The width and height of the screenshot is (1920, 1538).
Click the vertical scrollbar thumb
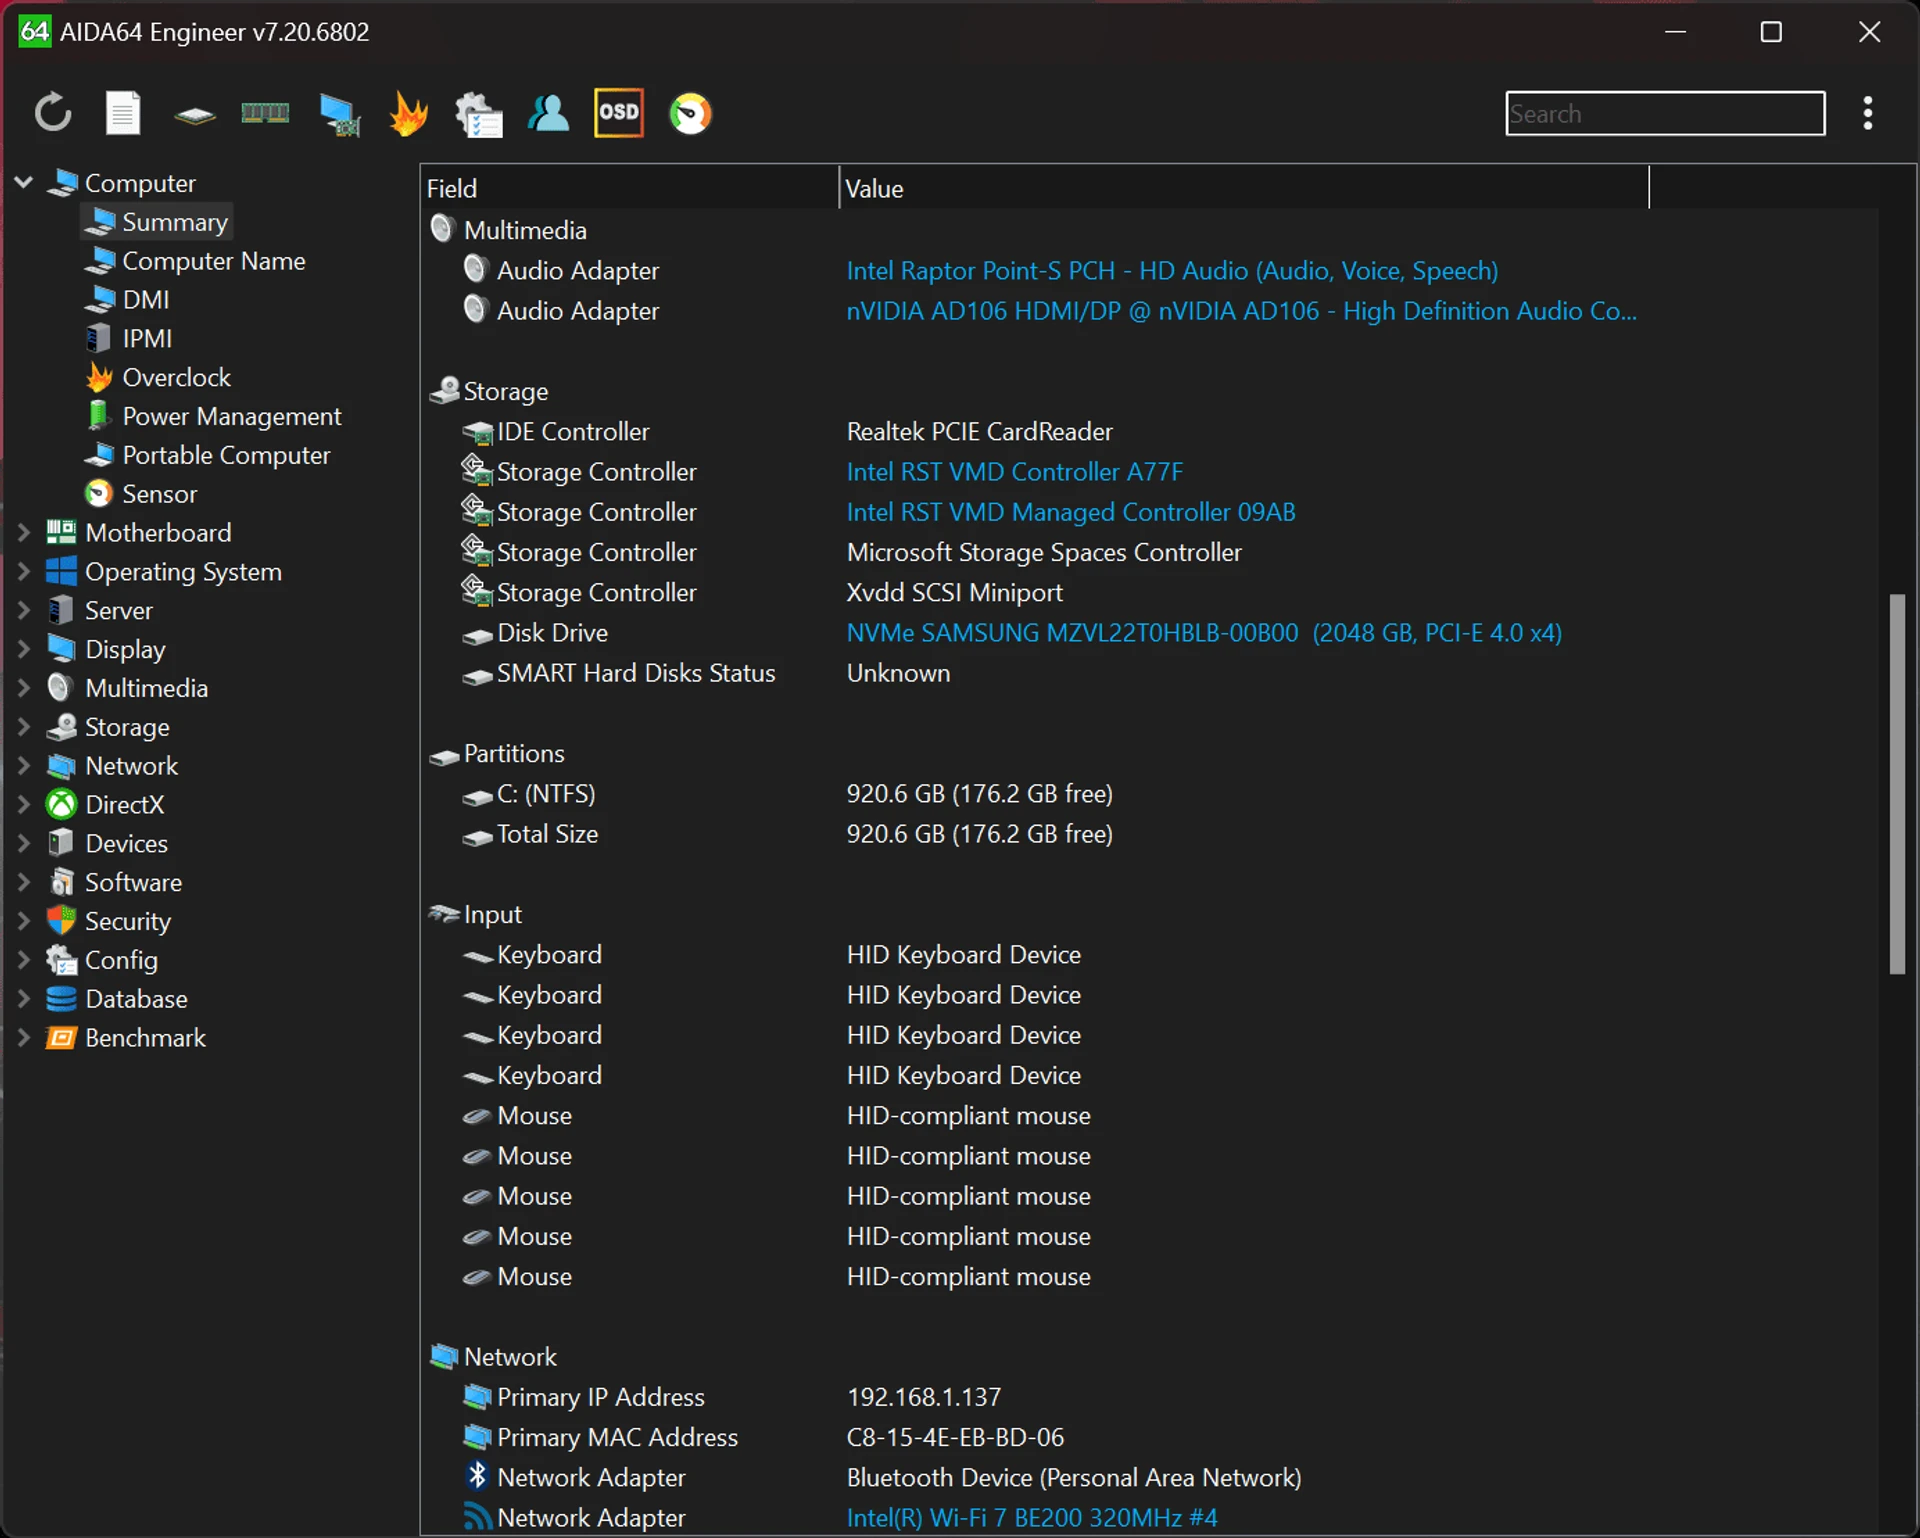1896,783
